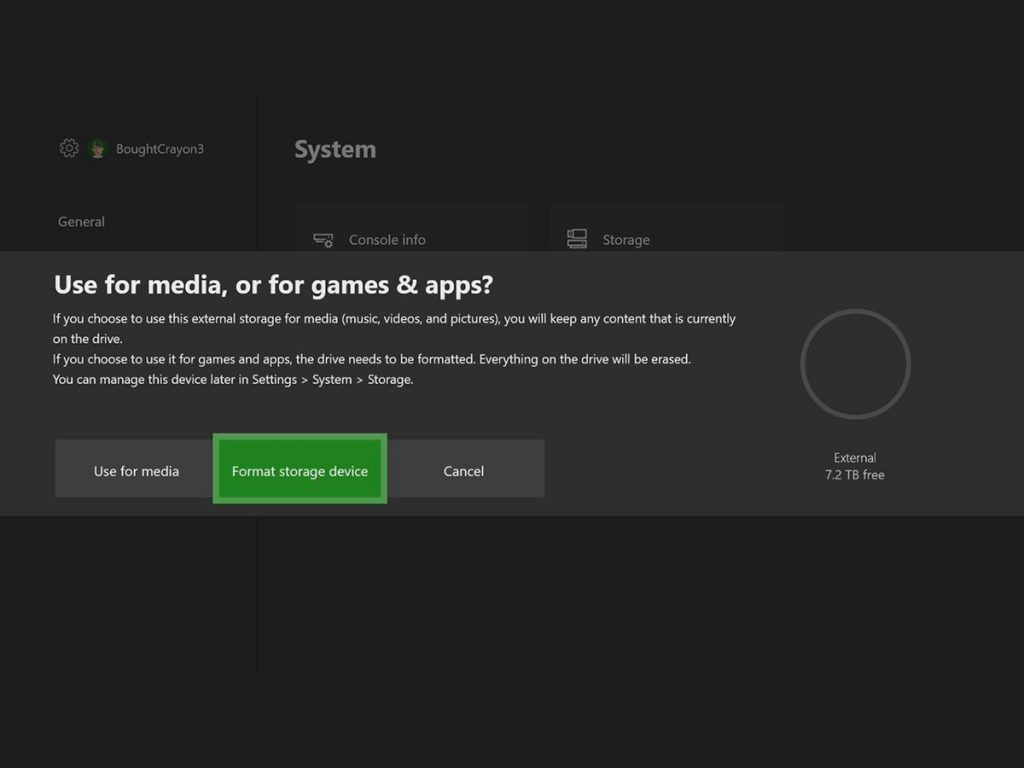1024x768 pixels.
Task: Click the gear next to the gamertag
Action: pos(68,148)
